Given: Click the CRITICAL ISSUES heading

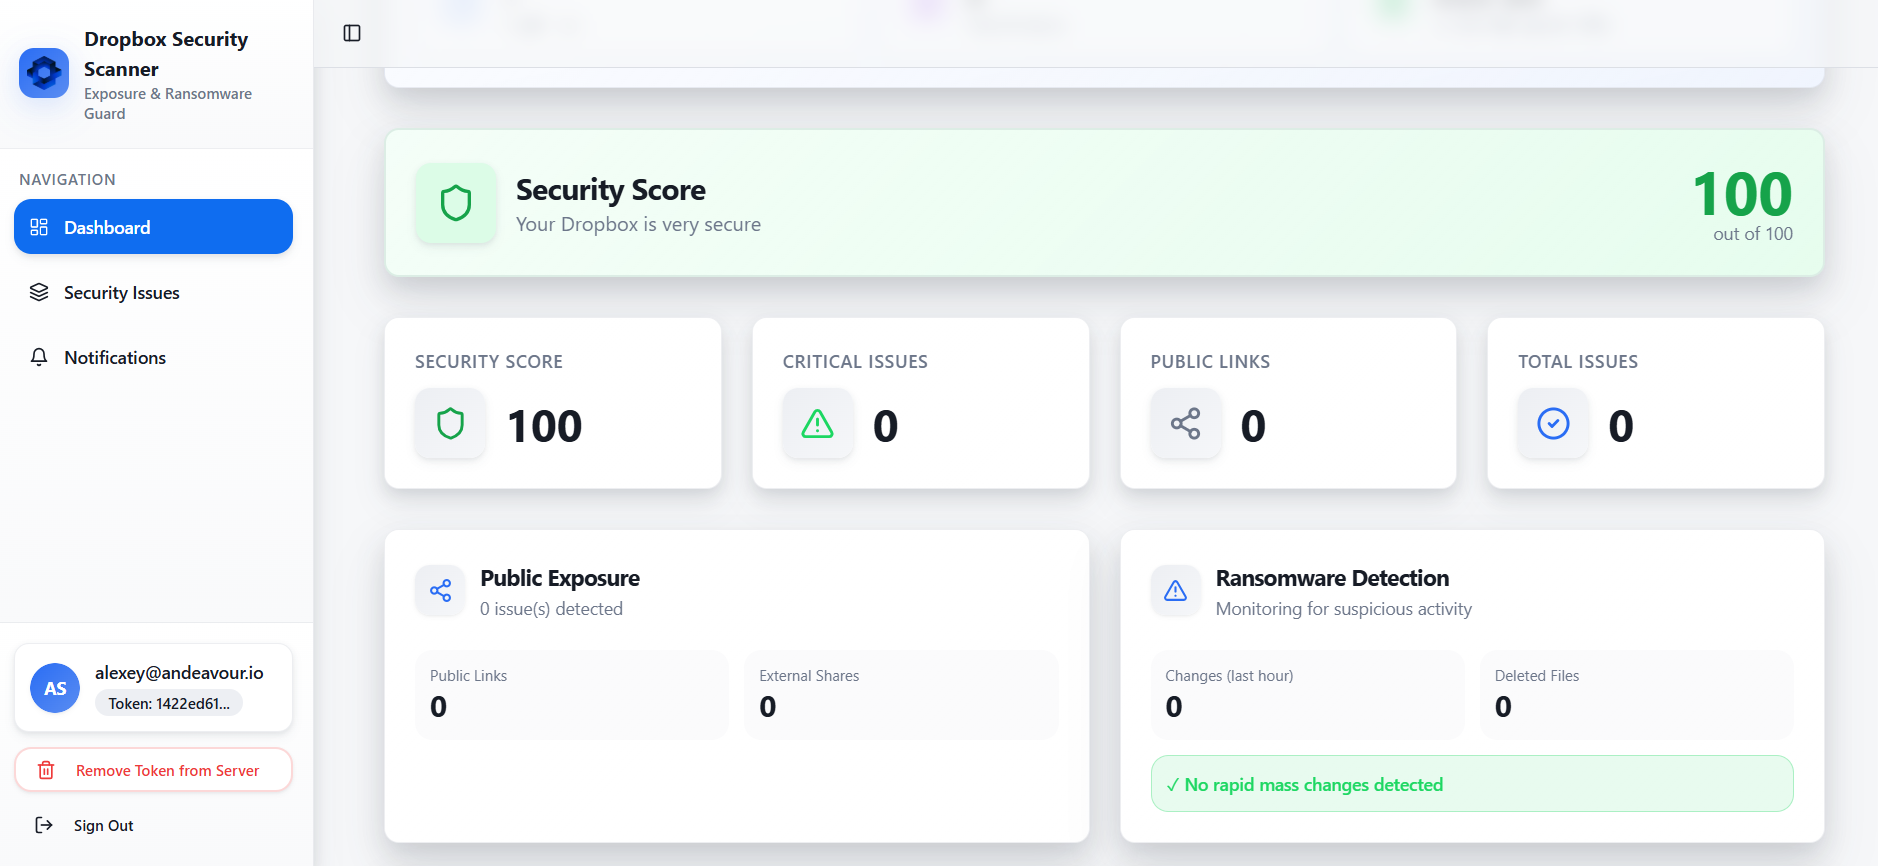Looking at the screenshot, I should (x=855, y=362).
